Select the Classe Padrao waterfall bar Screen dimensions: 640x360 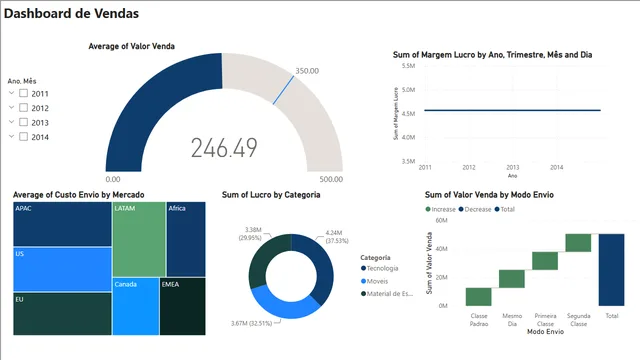point(479,297)
